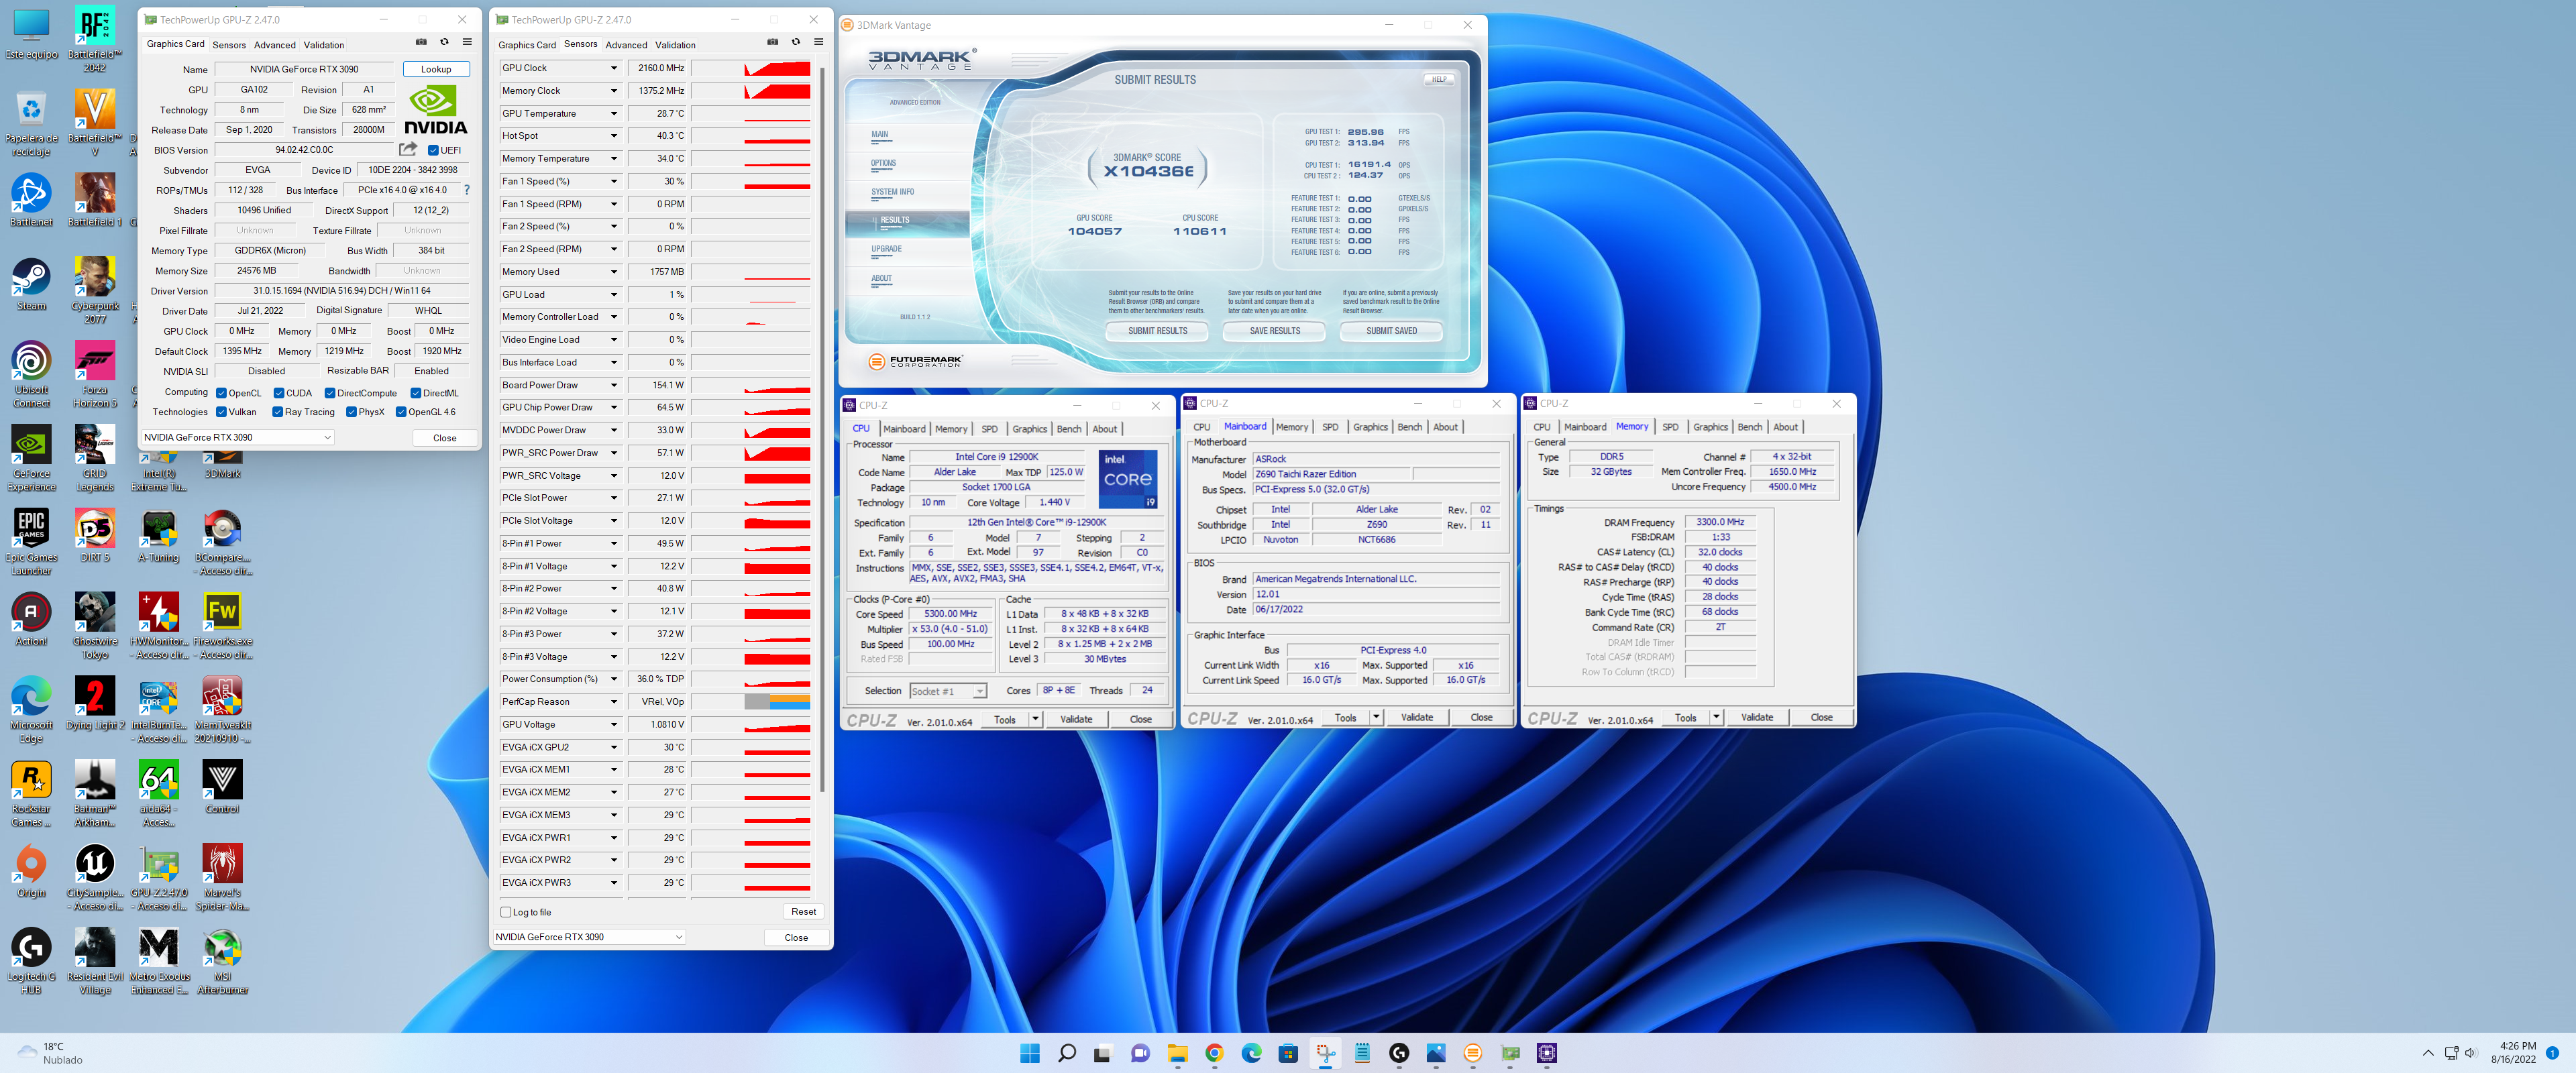Toggle the CUDA checkbox
The height and width of the screenshot is (1073, 2576).
pyautogui.click(x=279, y=393)
